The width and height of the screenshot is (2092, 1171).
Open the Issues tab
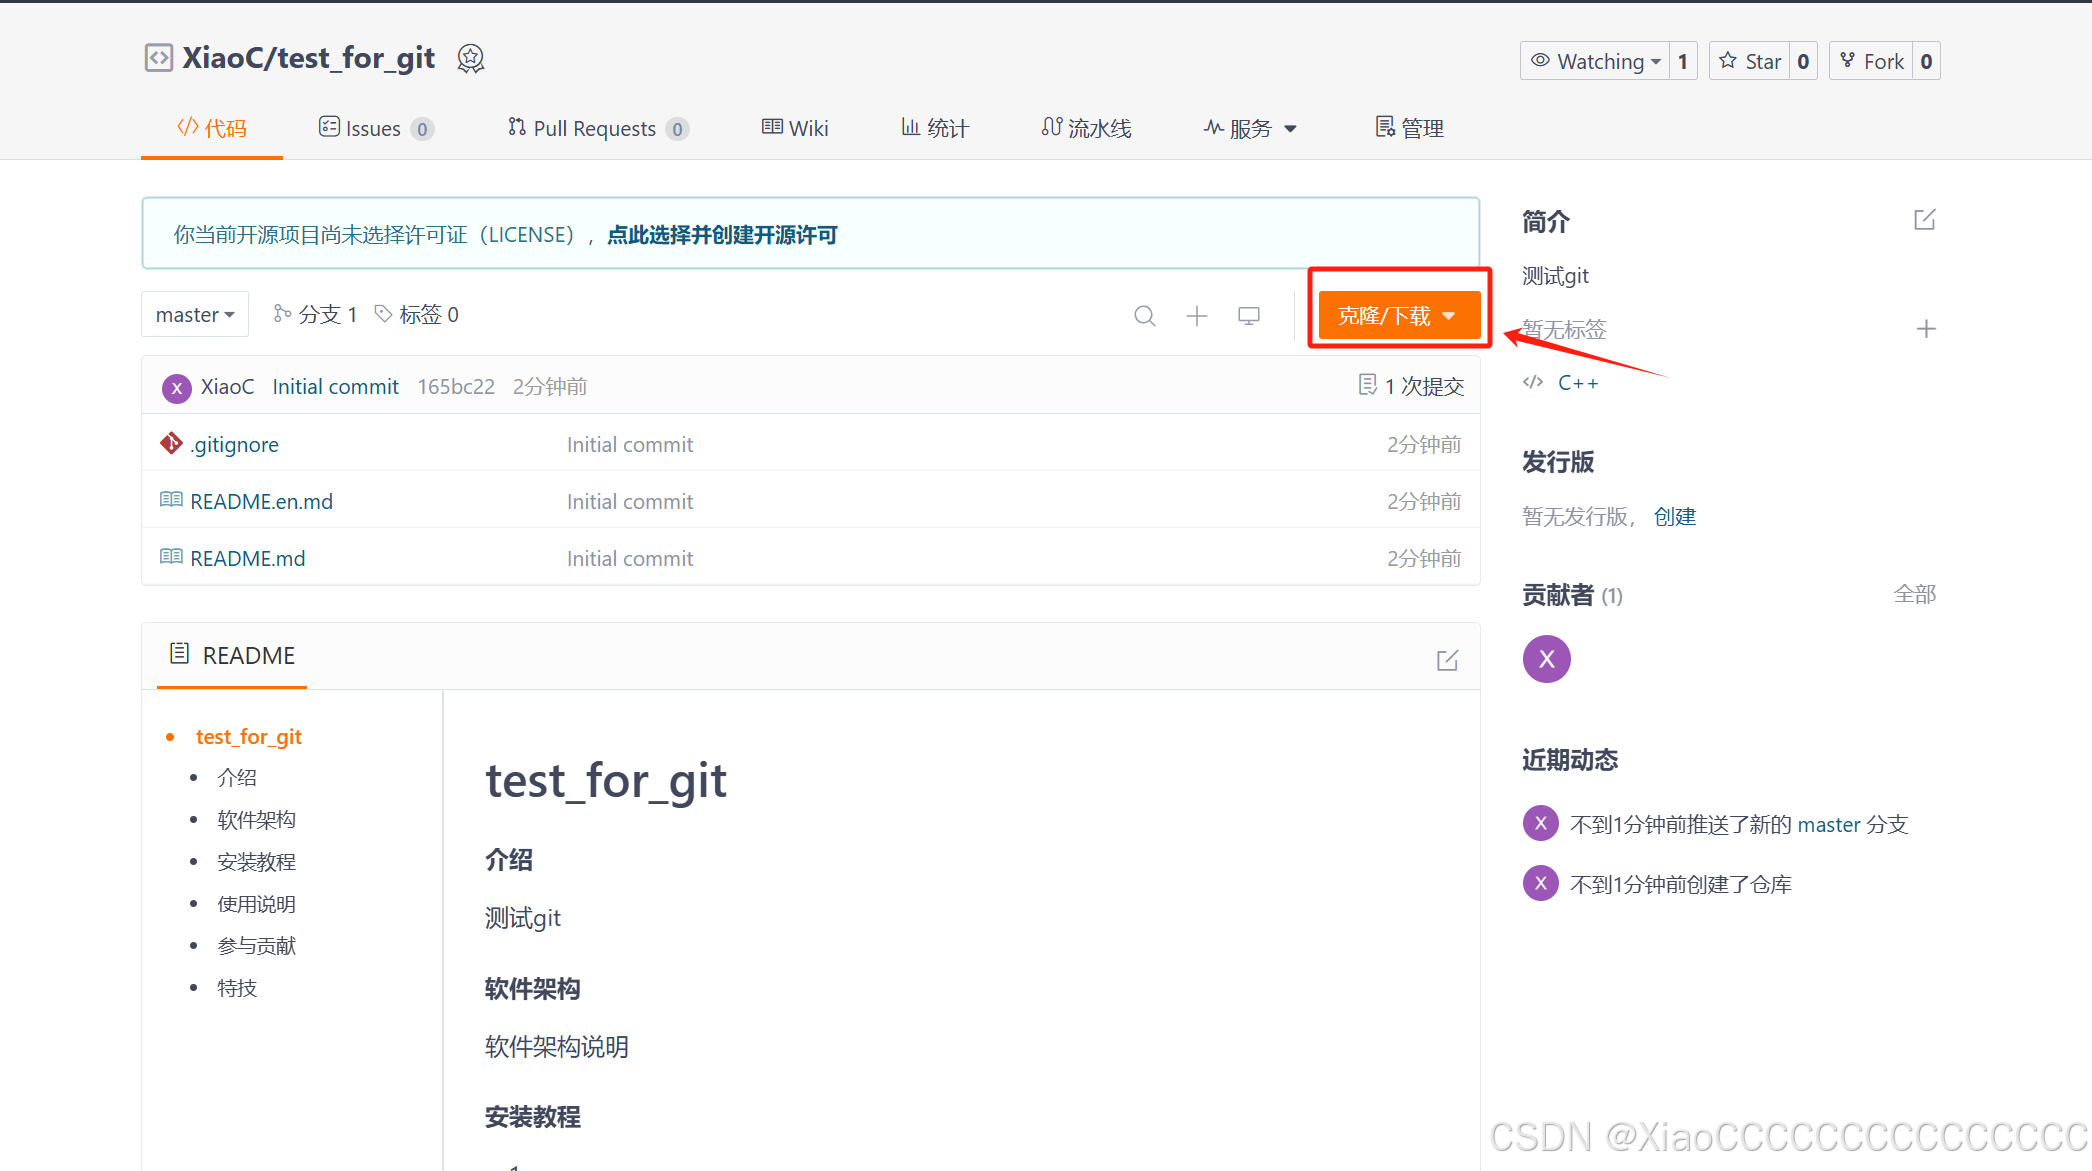pos(376,128)
